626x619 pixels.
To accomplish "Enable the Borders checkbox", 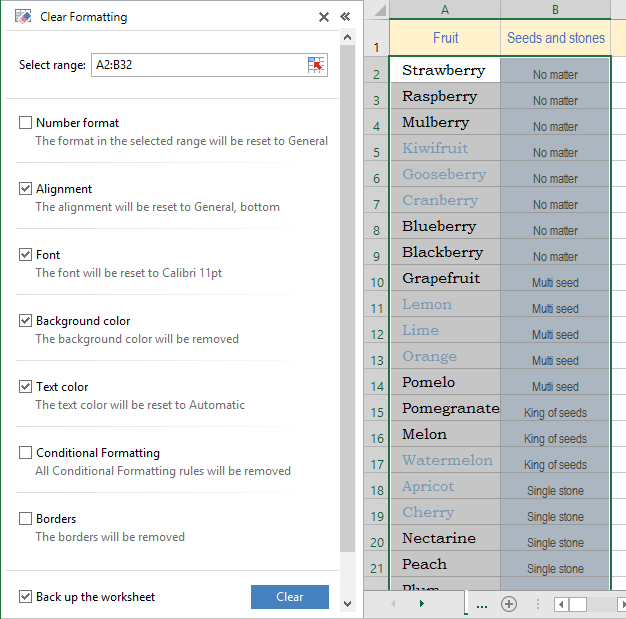I will pos(26,518).
